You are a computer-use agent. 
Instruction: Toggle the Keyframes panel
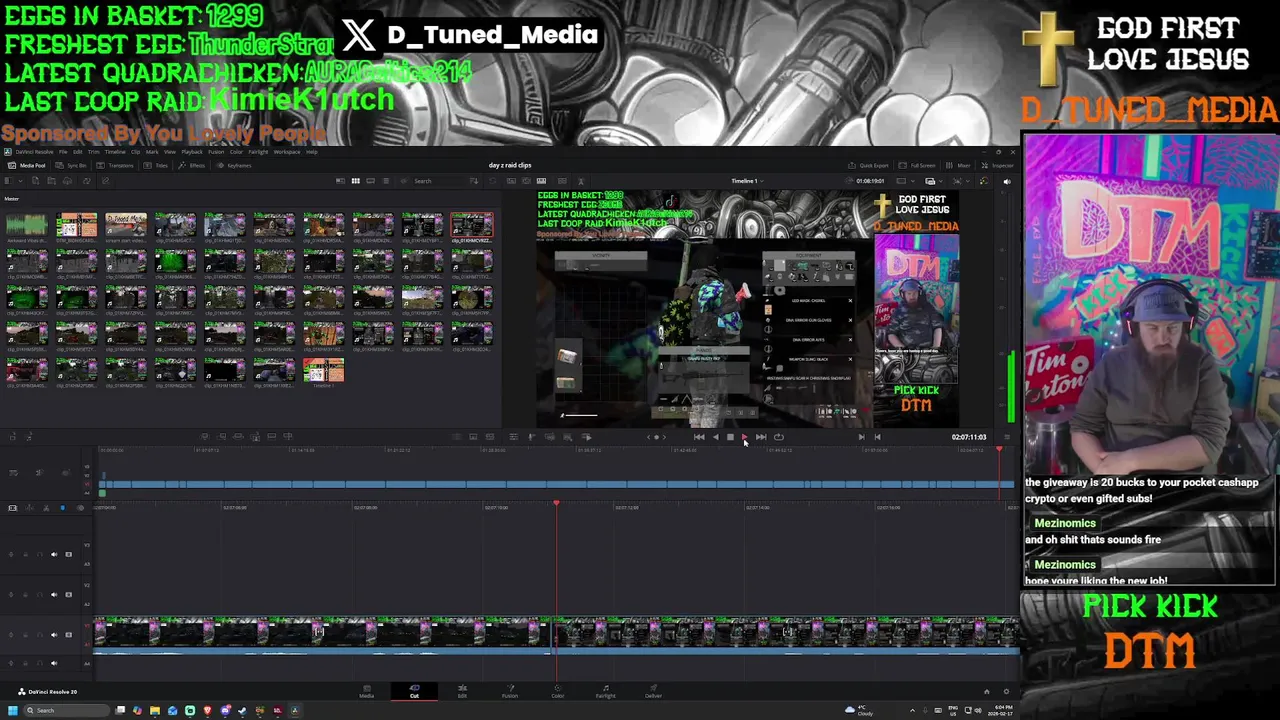234,165
